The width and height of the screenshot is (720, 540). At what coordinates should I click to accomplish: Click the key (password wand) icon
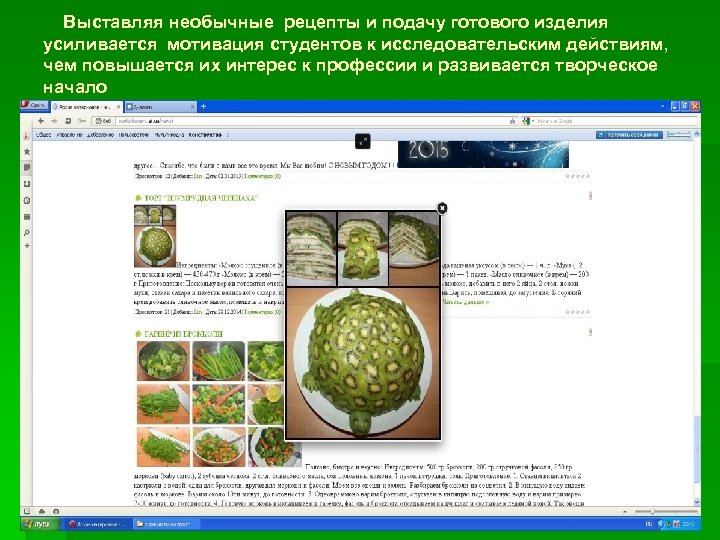tap(82, 121)
